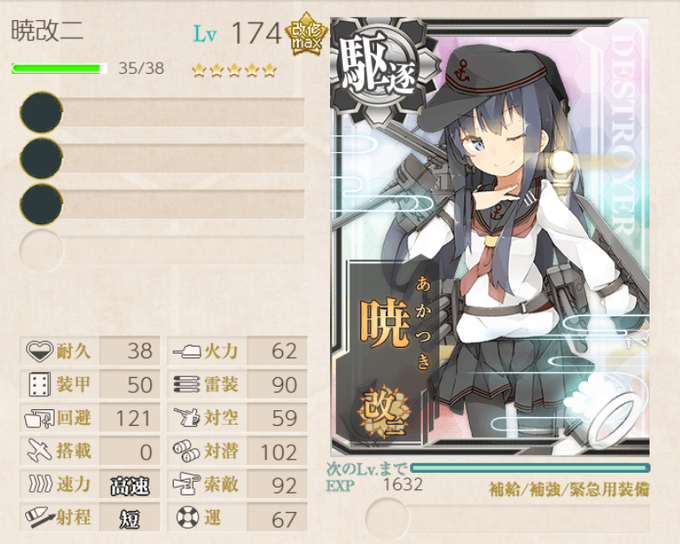Screen dimensions: 680x544
Task: Click the shell range icon beside 射程
Action: click(40, 518)
